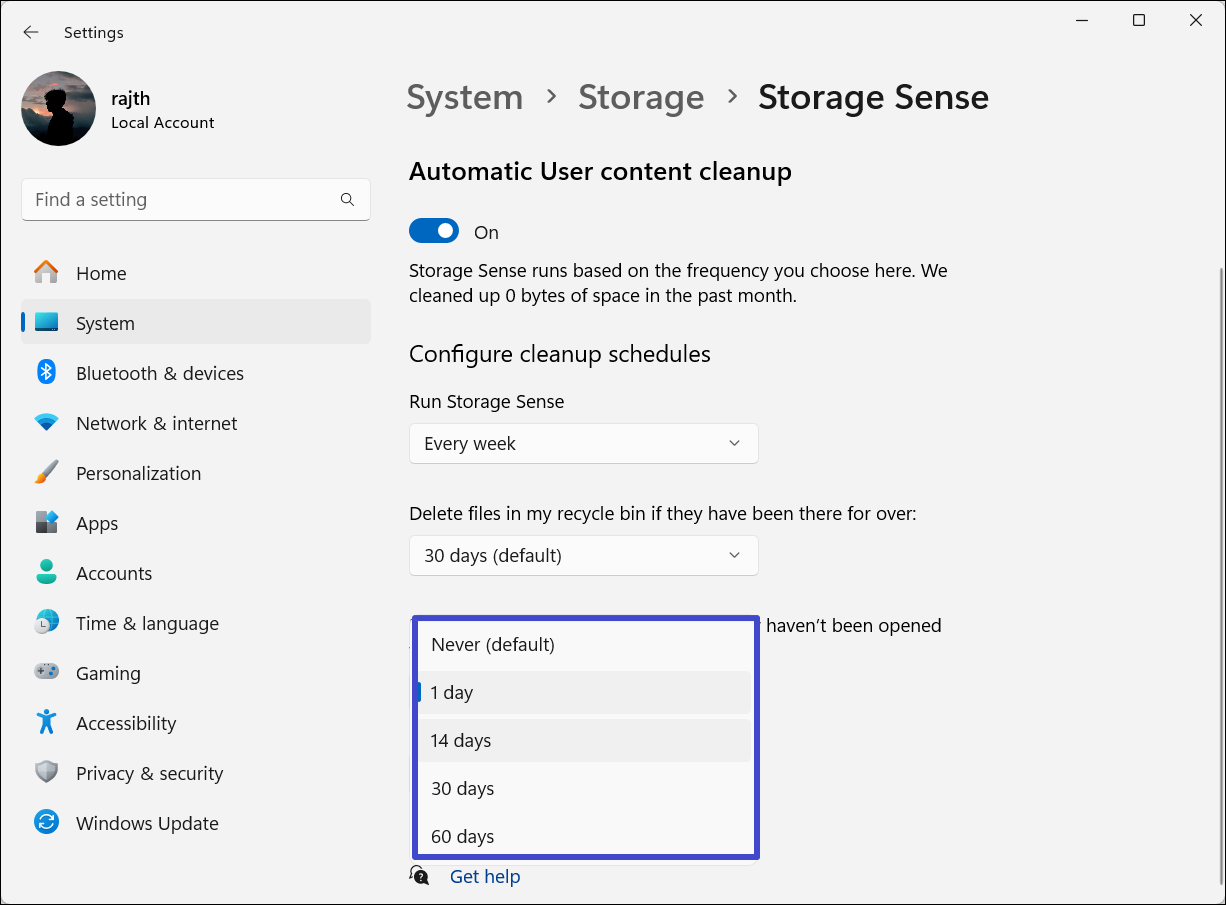Screen dimensions: 1226x905
Task: Click the Find a setting search box
Action: coord(185,200)
